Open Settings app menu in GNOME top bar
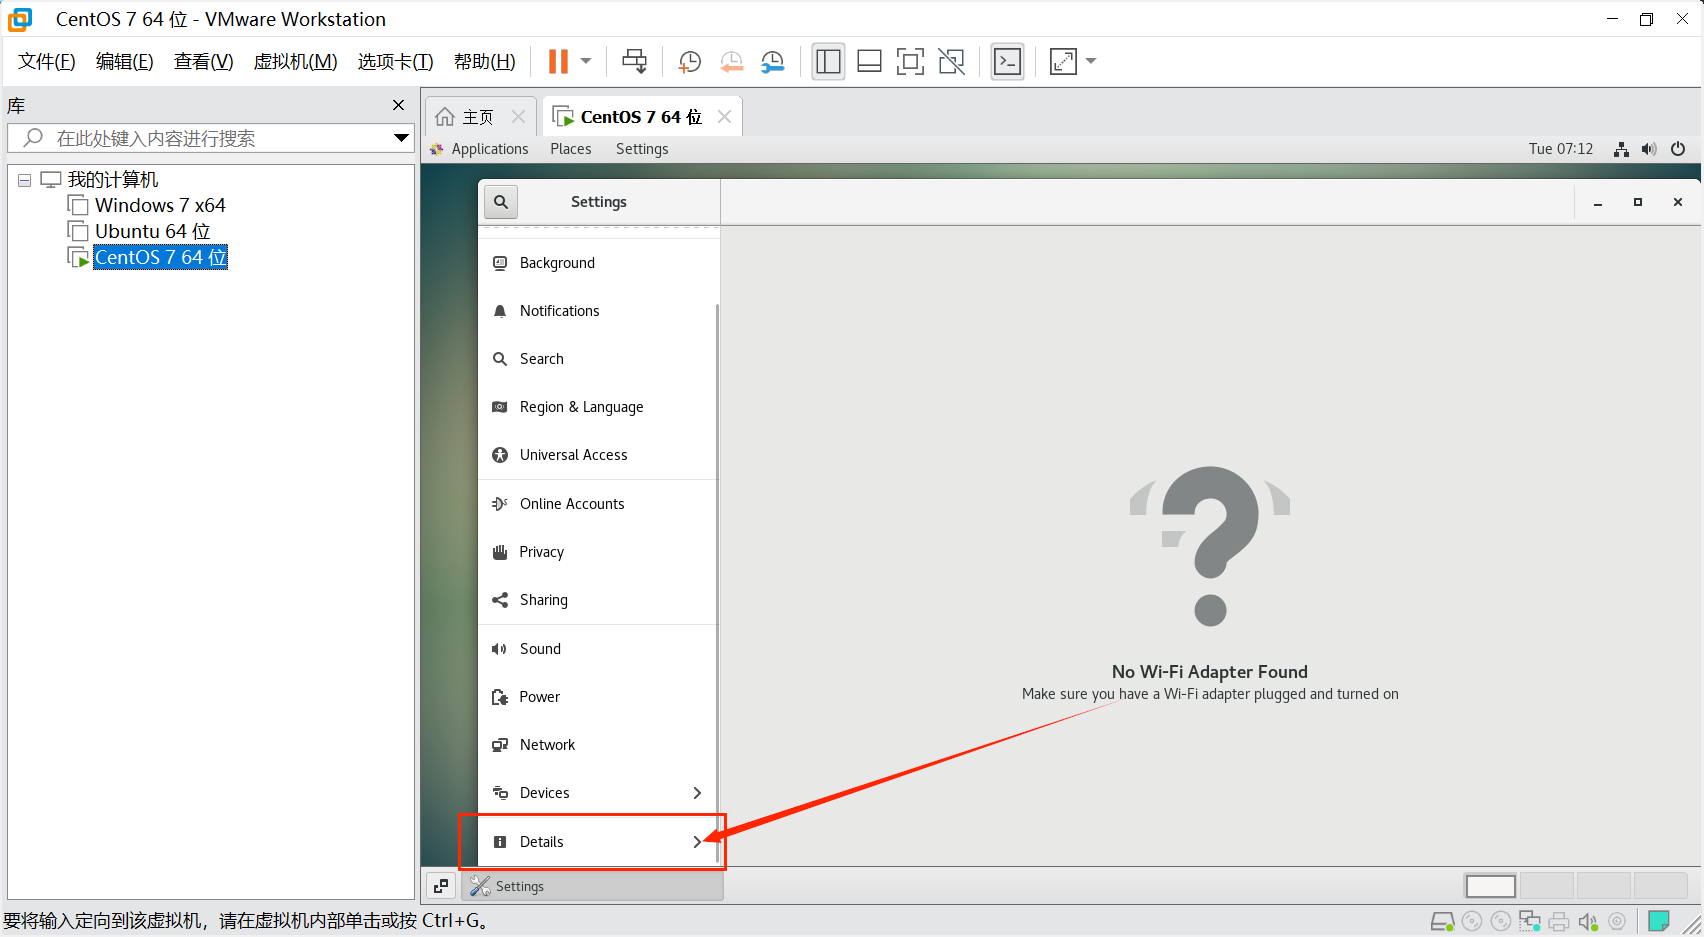Image resolution: width=1704 pixels, height=937 pixels. click(642, 149)
